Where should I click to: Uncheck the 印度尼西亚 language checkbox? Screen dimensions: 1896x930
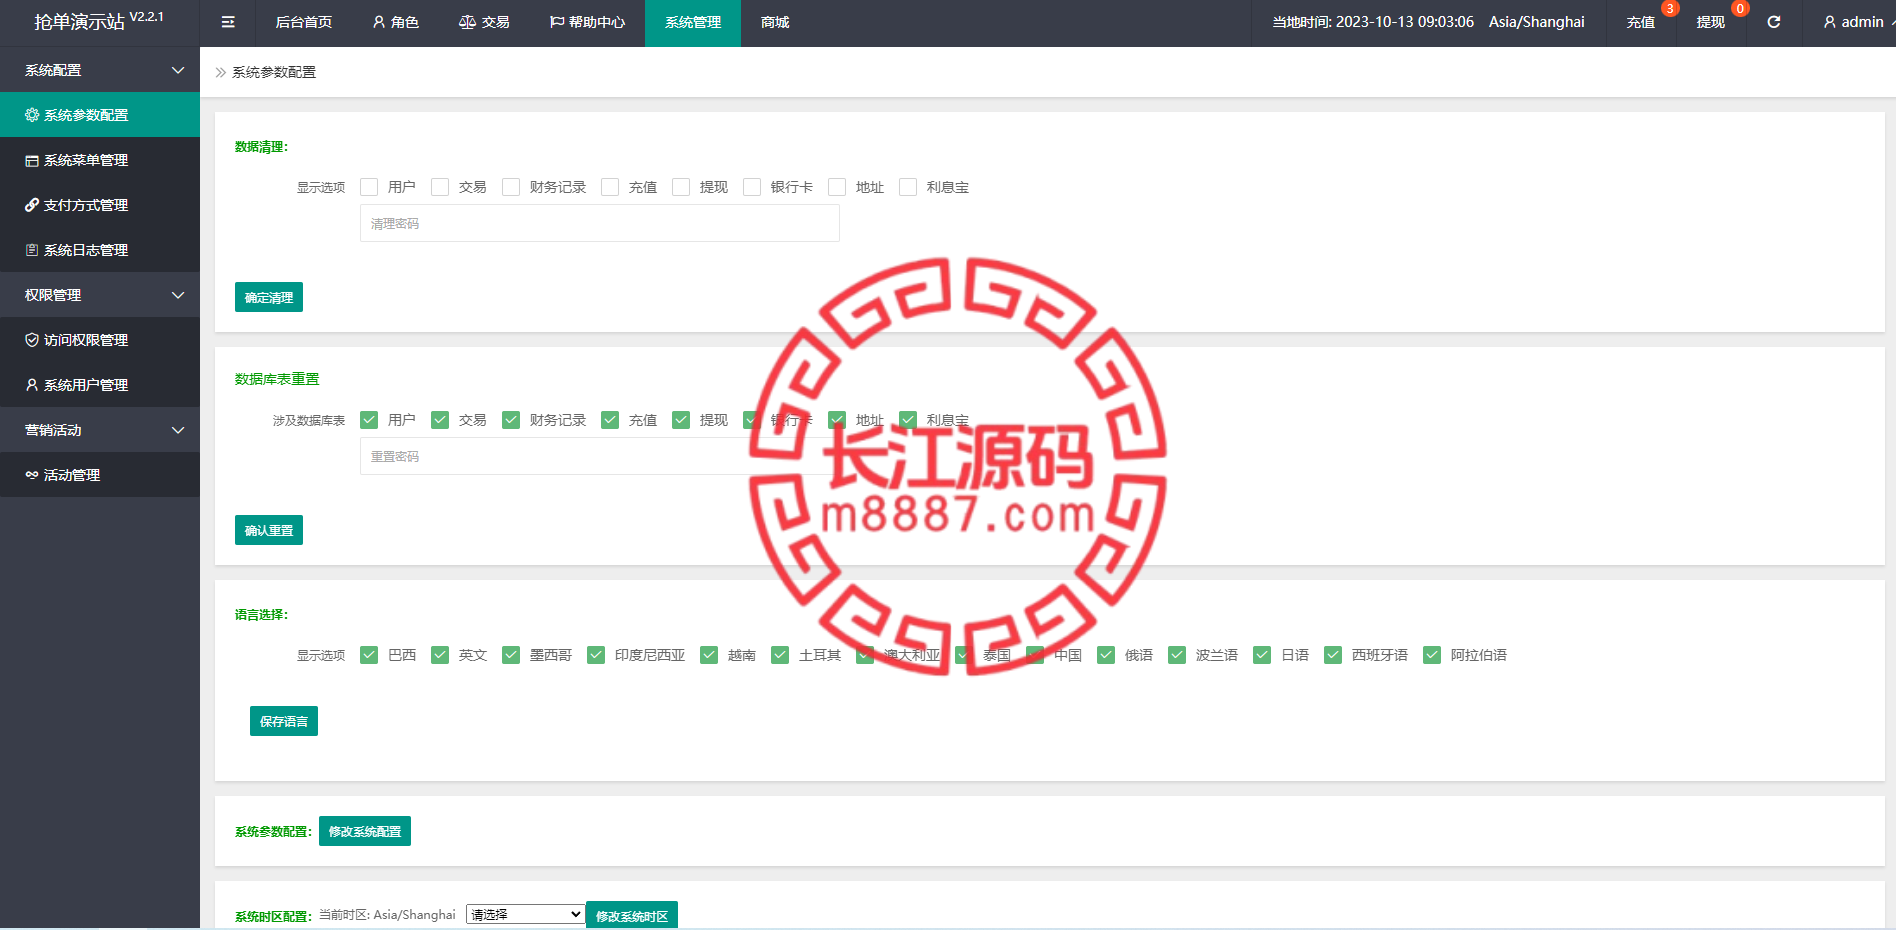tap(596, 655)
